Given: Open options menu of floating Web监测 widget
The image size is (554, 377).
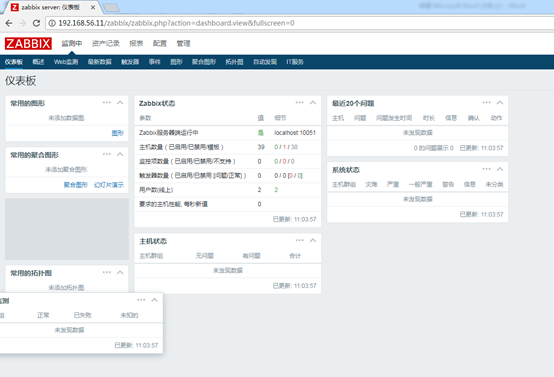Looking at the screenshot, I should (141, 300).
